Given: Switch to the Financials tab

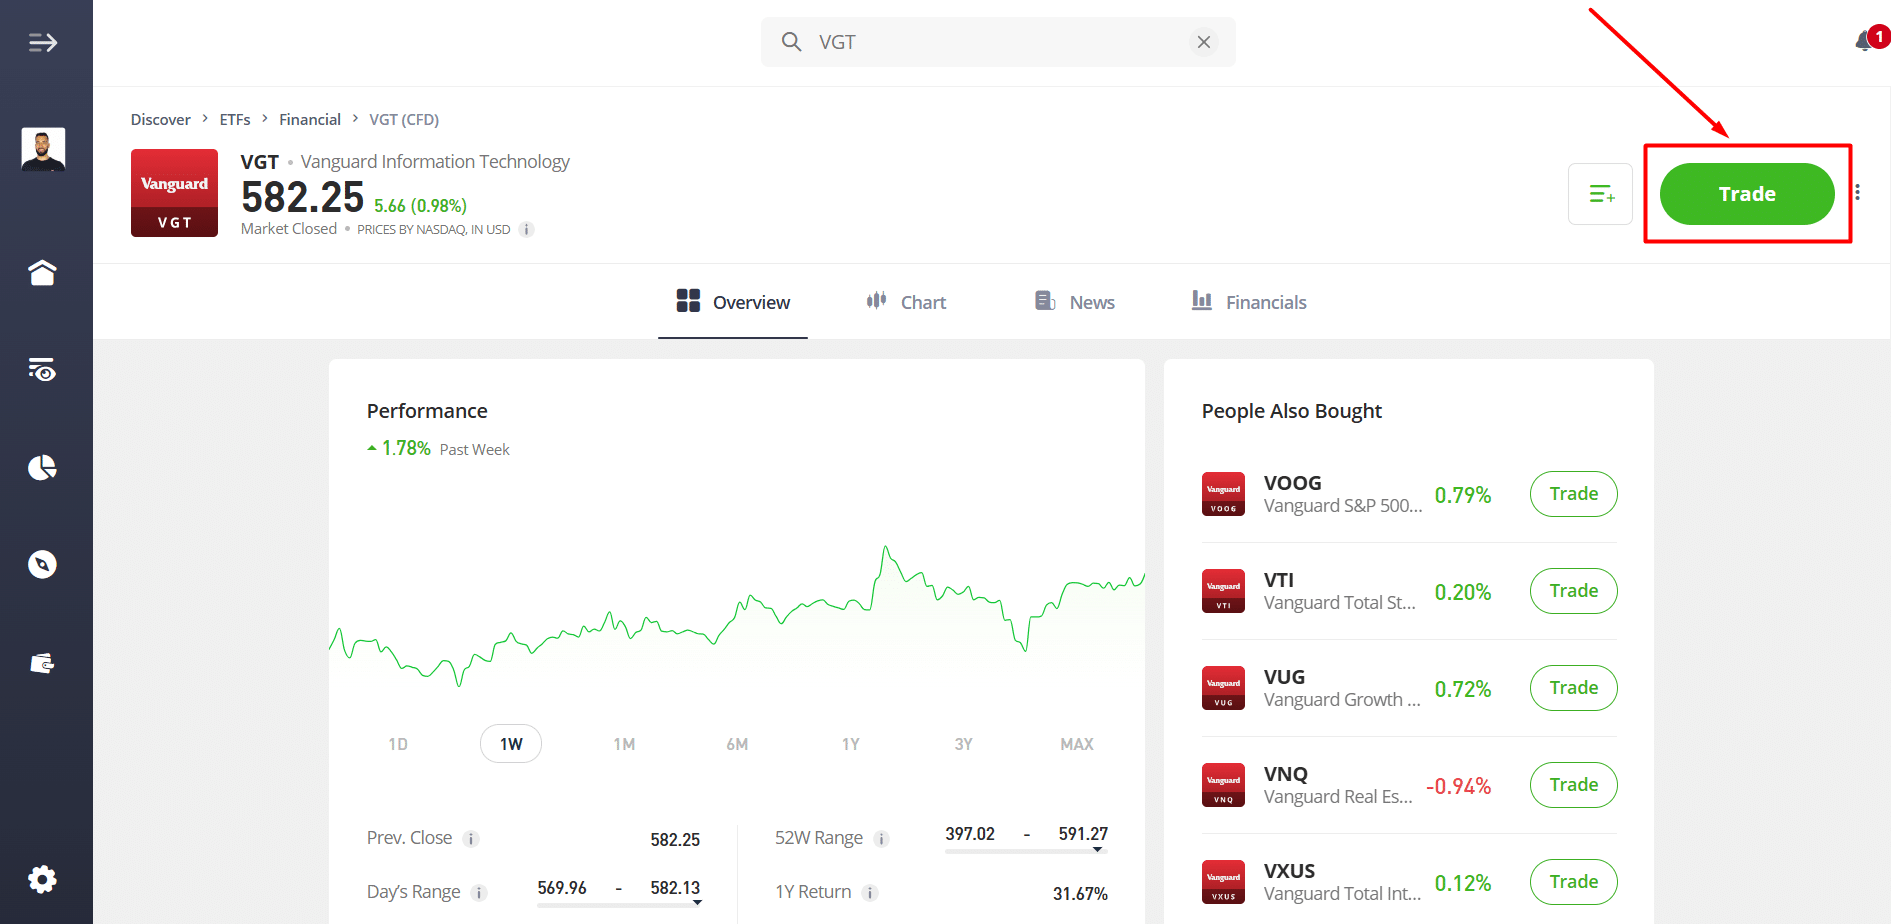Looking at the screenshot, I should tap(1249, 302).
